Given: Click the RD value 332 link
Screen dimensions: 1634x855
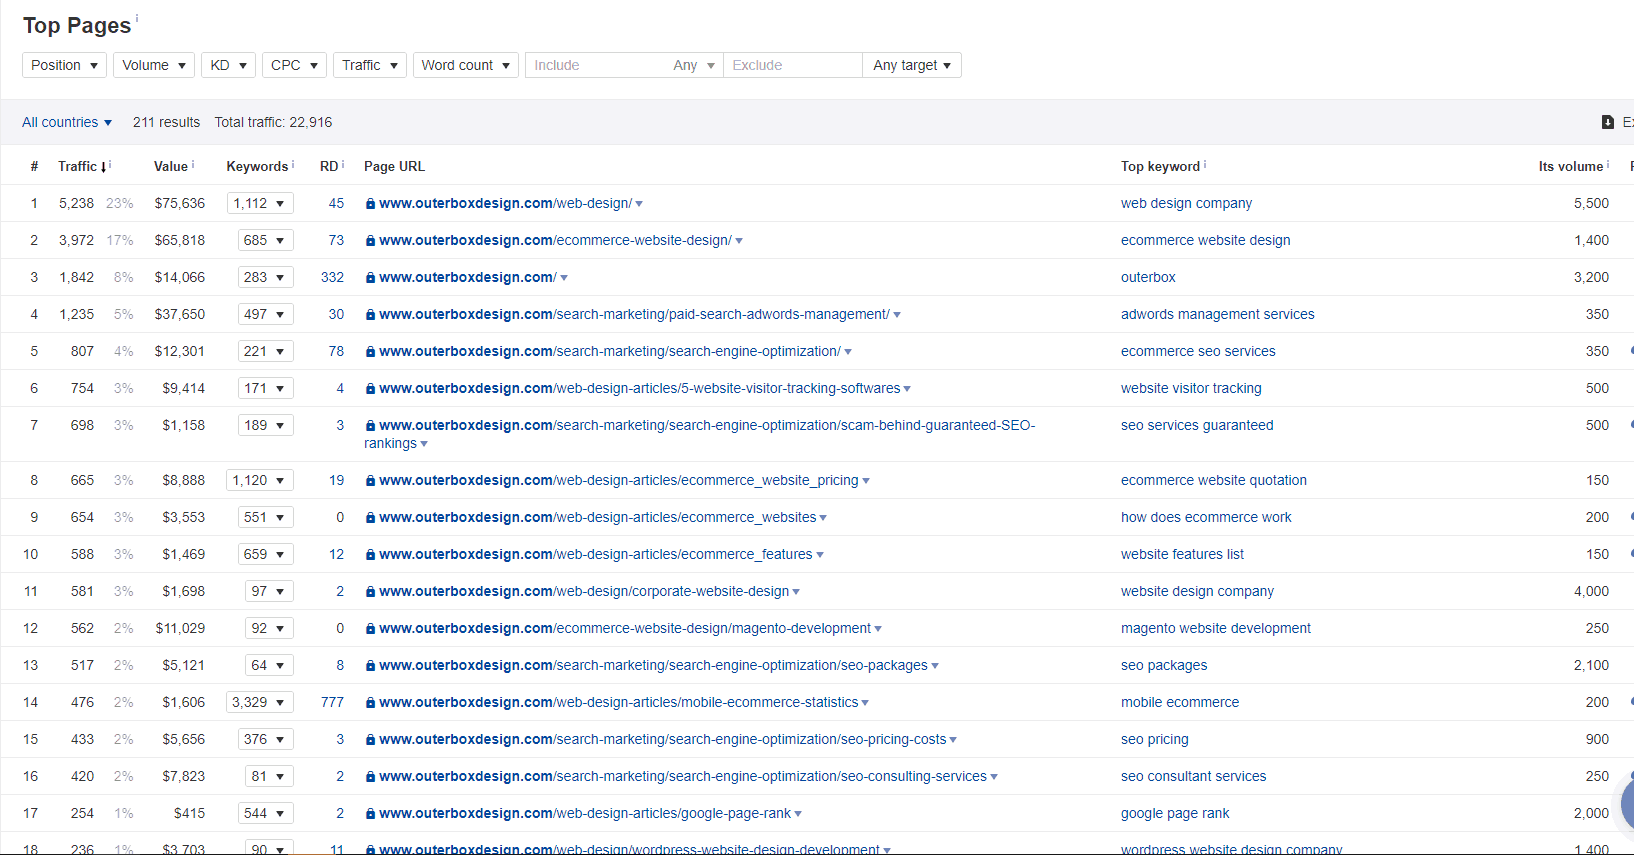Looking at the screenshot, I should point(332,277).
